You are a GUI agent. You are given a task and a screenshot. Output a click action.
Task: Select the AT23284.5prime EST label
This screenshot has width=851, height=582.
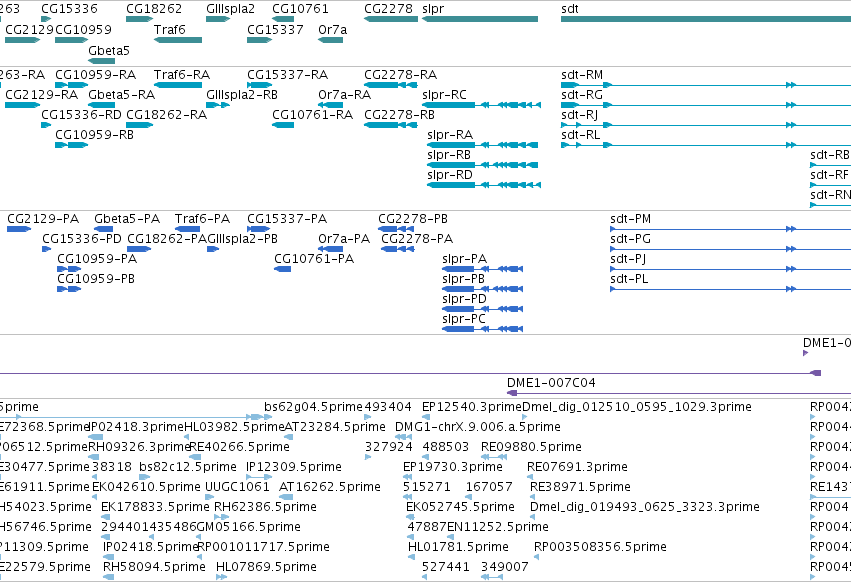[335, 427]
